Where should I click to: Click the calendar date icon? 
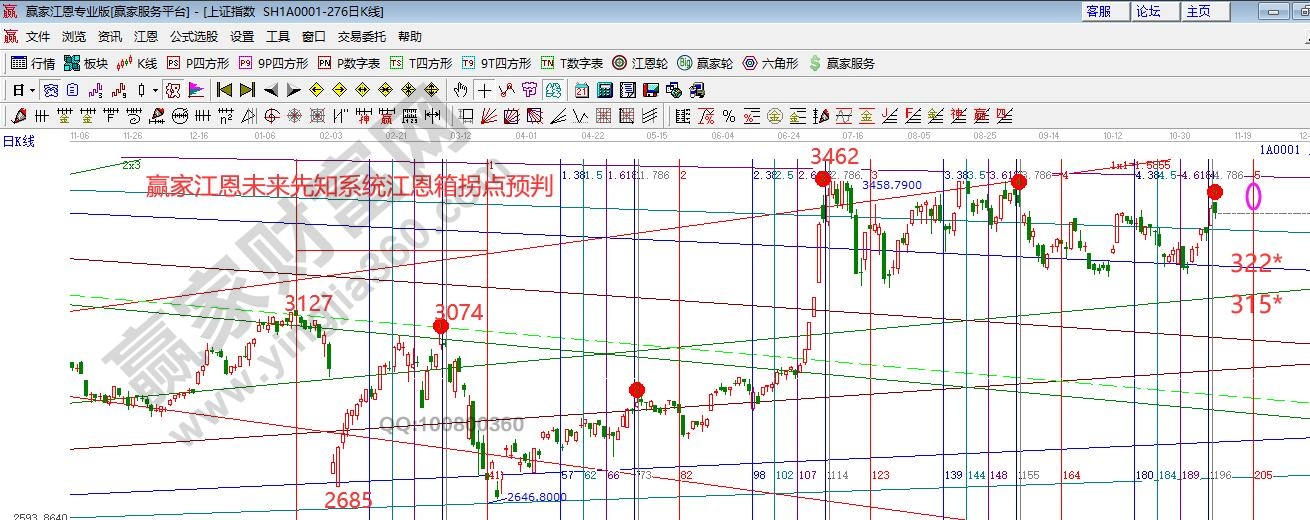[x=581, y=90]
